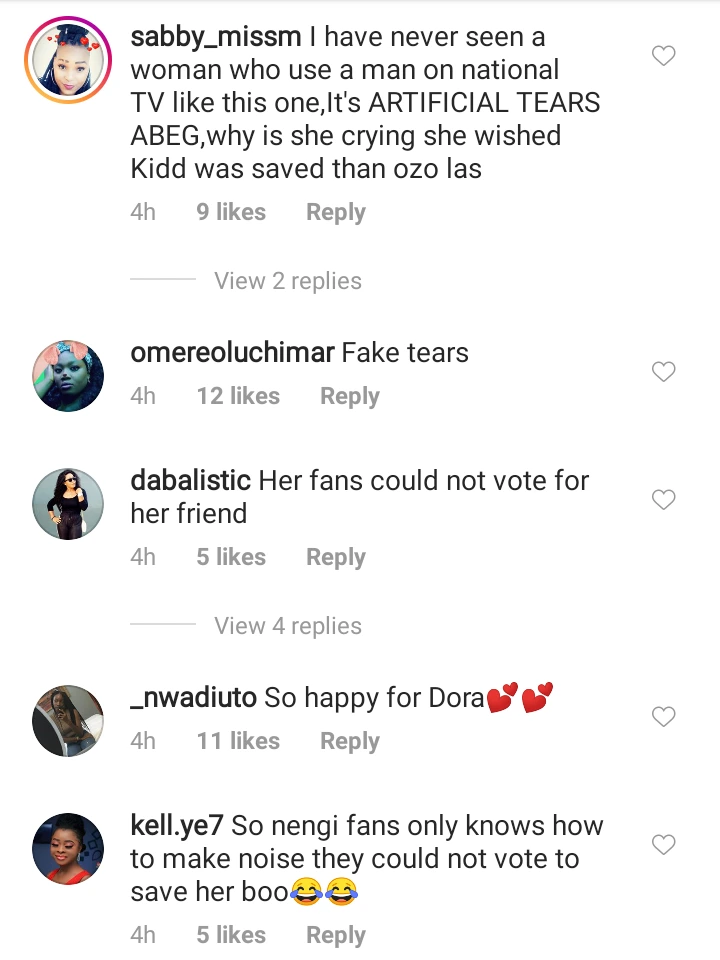View _nwadiuto's profile picture
This screenshot has height=960, width=720.
point(68,720)
